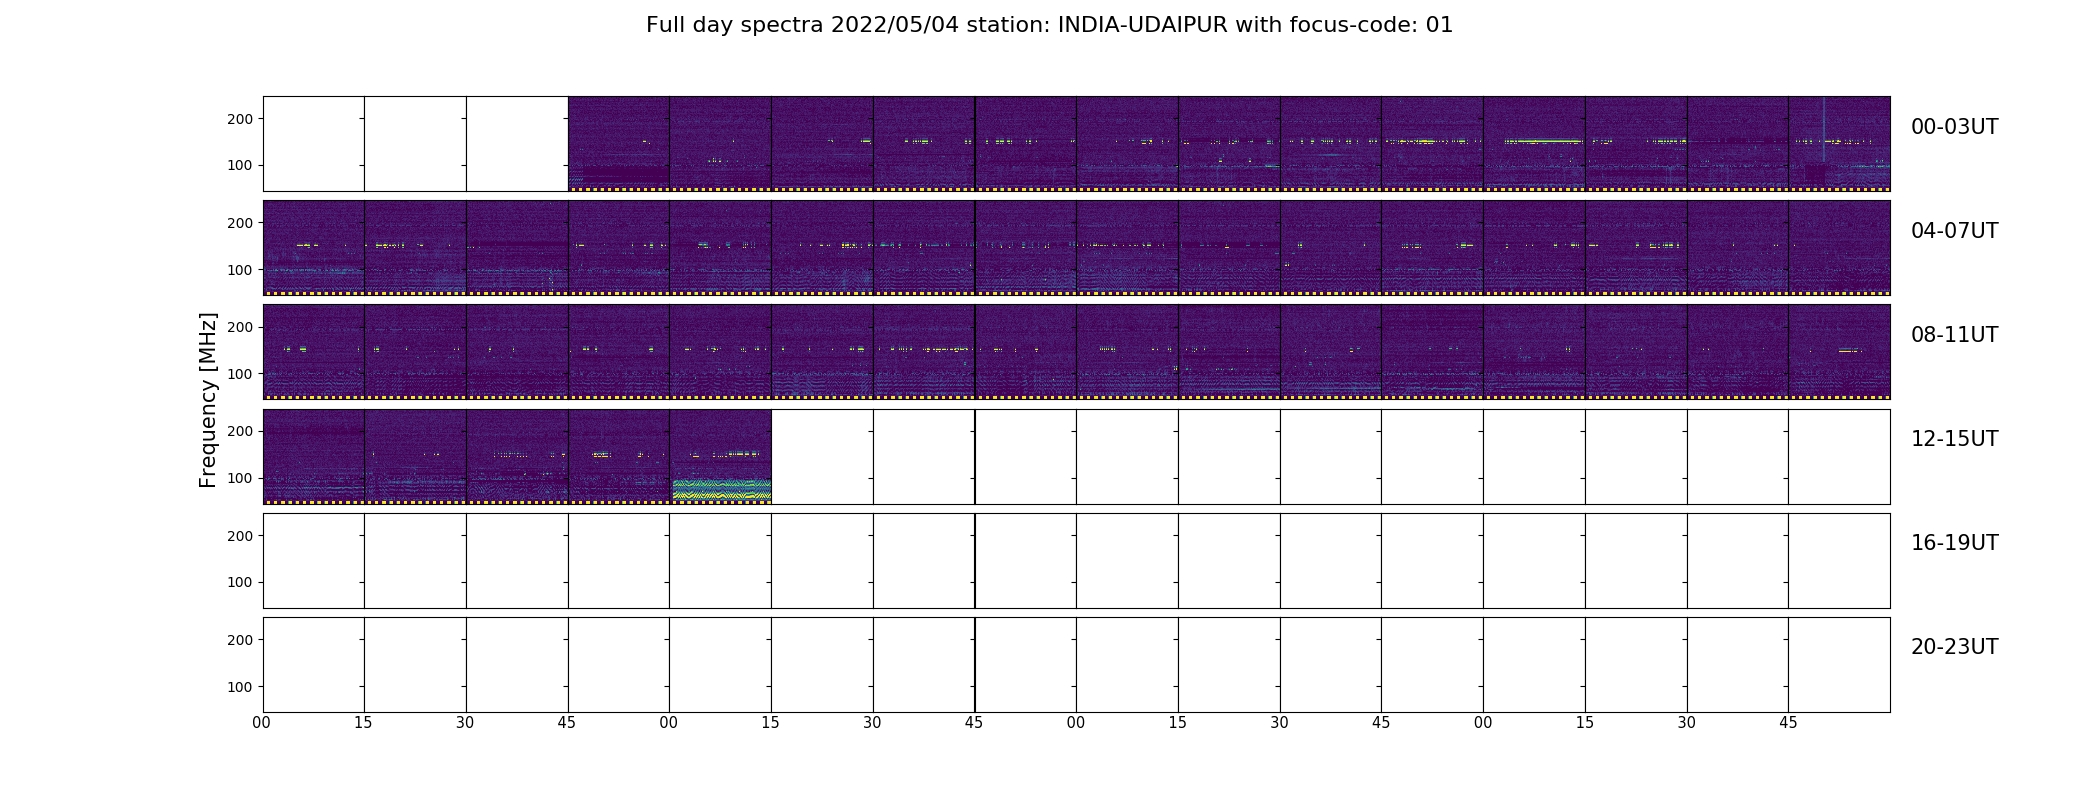Image resolution: width=2100 pixels, height=800 pixels.
Task: Click the last empty panel of 20-23UT row
Action: [x=1839, y=665]
